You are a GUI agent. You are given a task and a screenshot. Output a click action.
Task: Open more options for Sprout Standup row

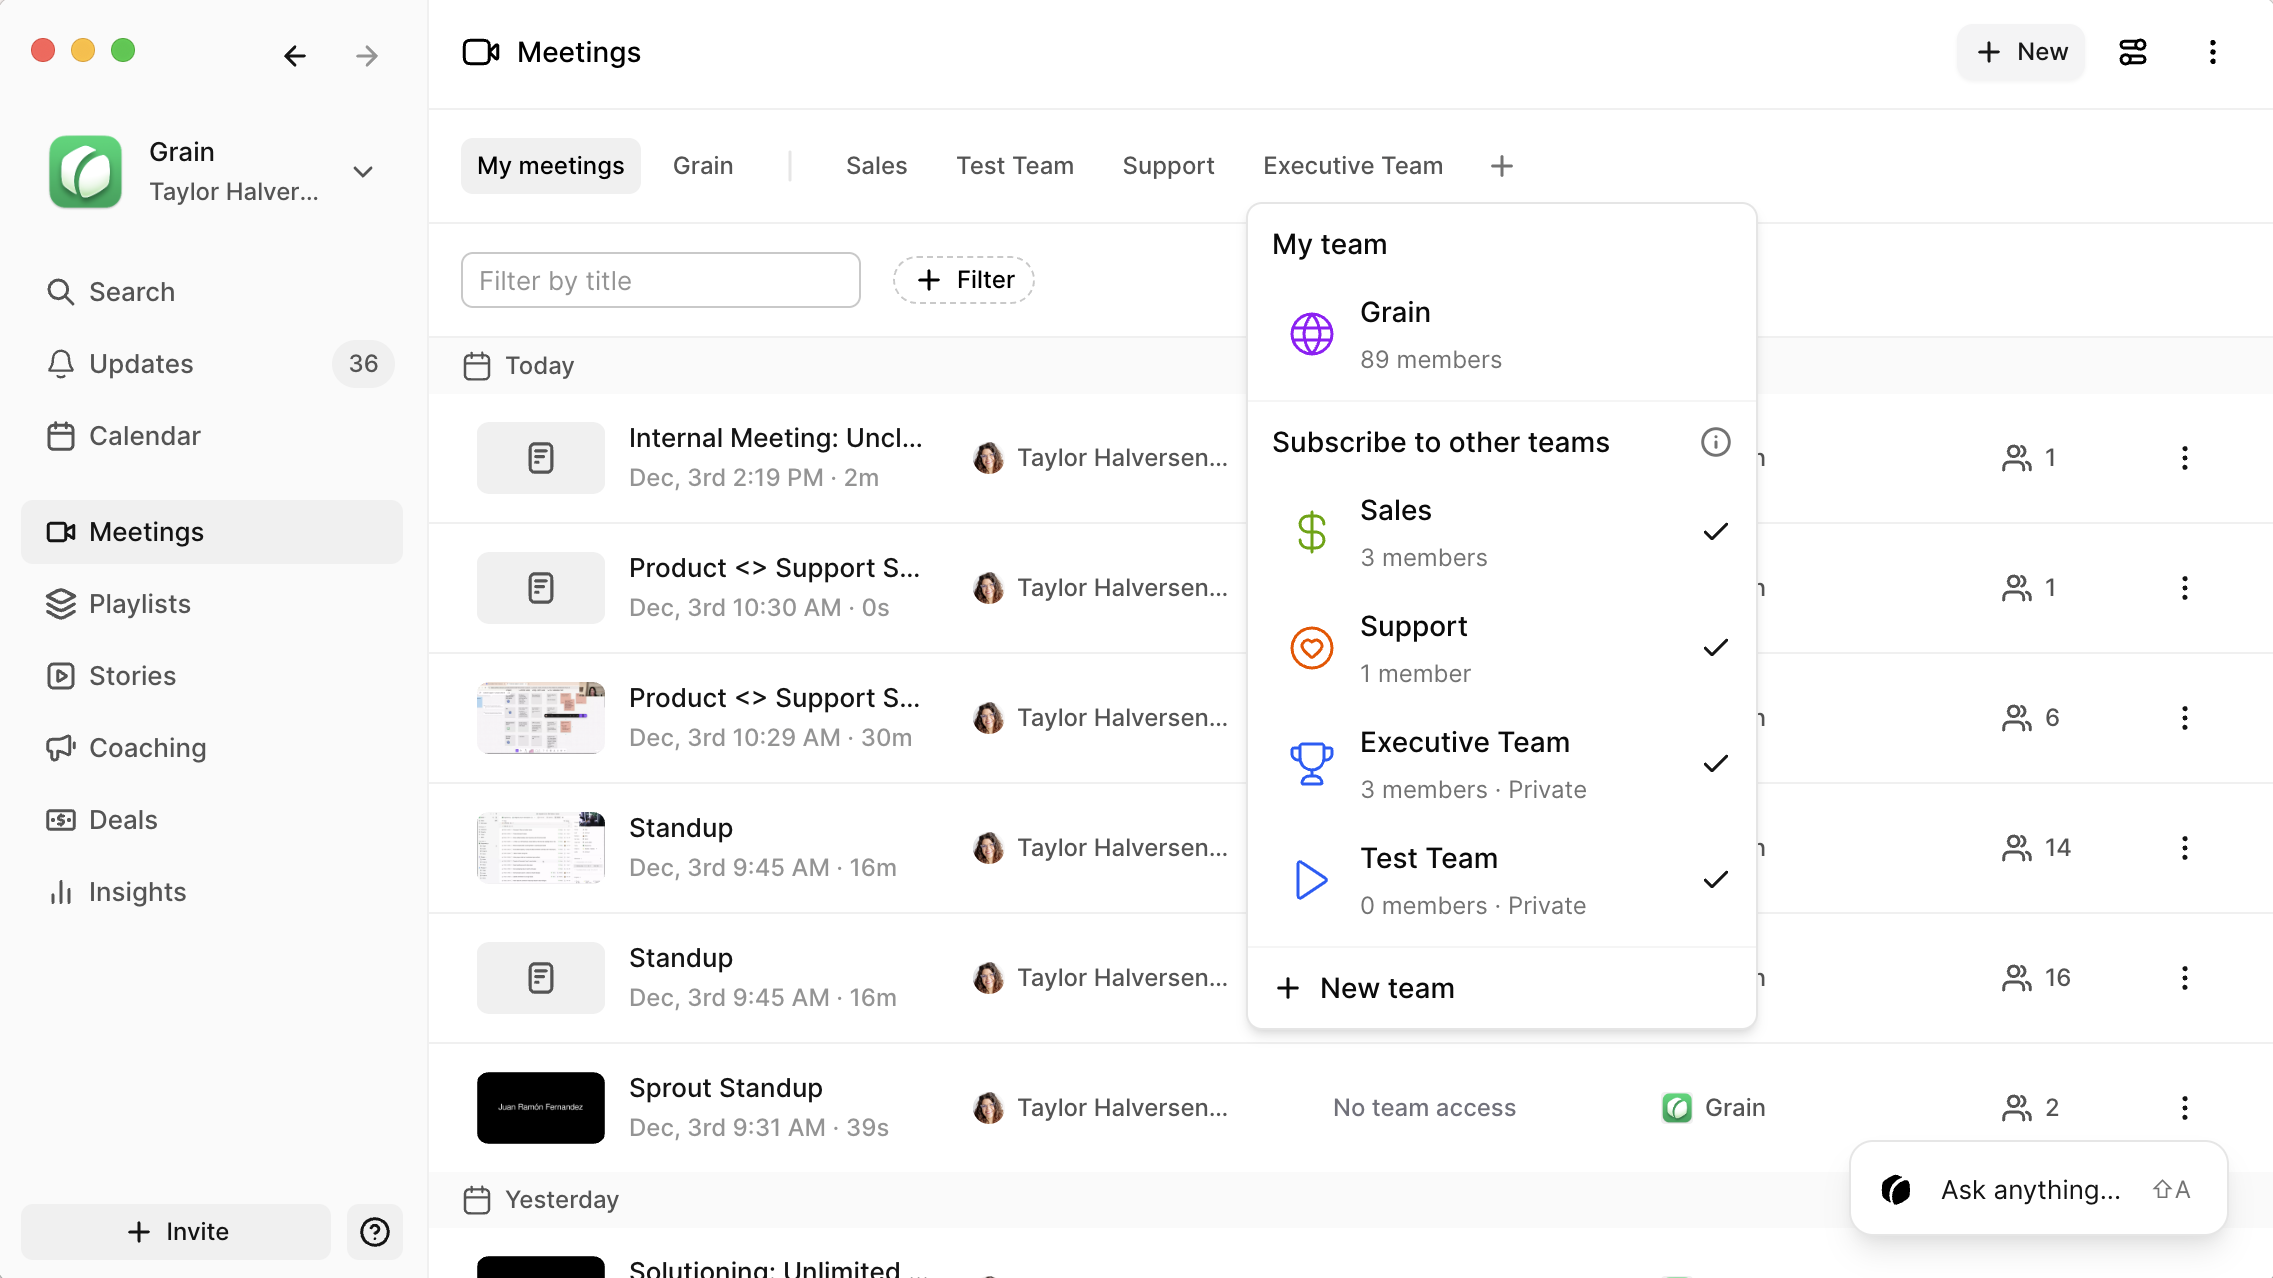(2184, 1108)
